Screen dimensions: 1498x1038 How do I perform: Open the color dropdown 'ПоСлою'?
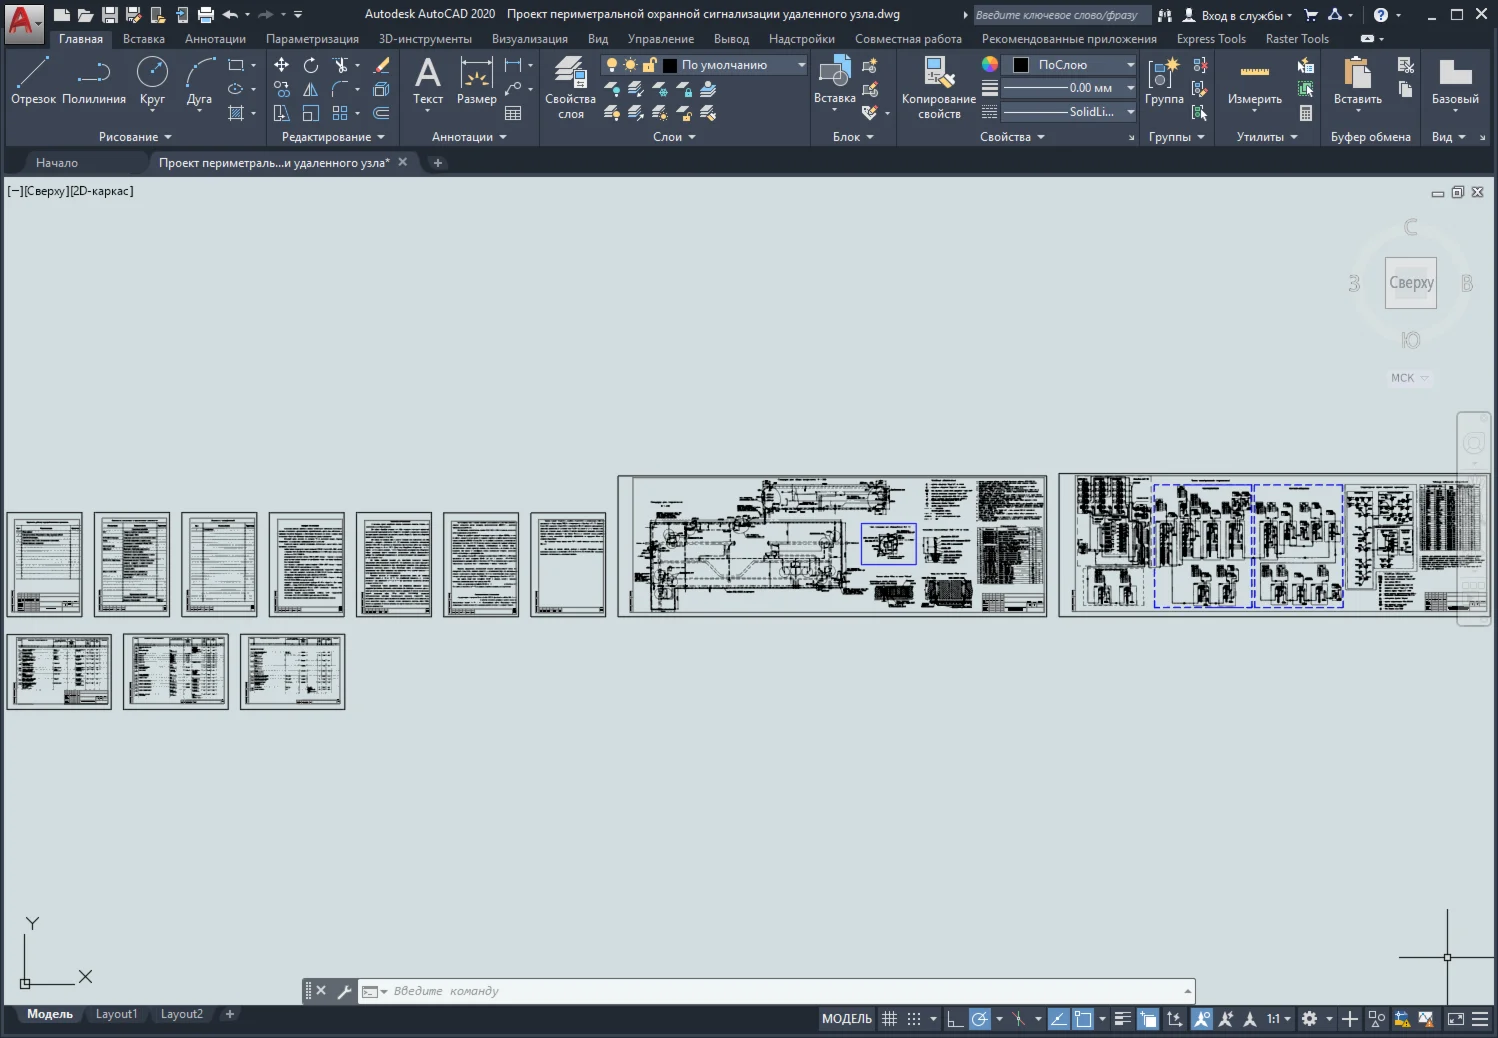pyautogui.click(x=1070, y=65)
